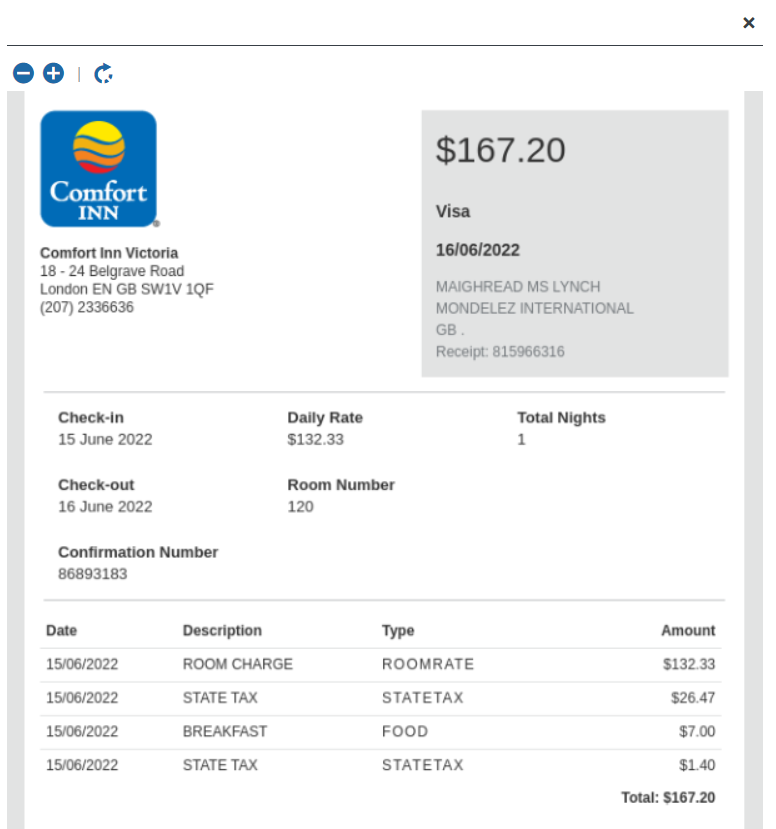This screenshot has height=829, width=776.
Task: Select the 16/06/2022 payment date
Action: point(477,250)
